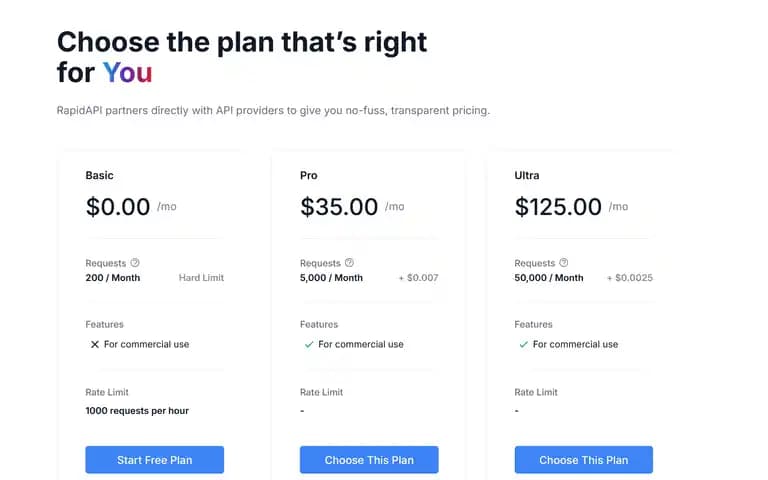Select the Basic plan title
This screenshot has width=768, height=480.
[99, 175]
